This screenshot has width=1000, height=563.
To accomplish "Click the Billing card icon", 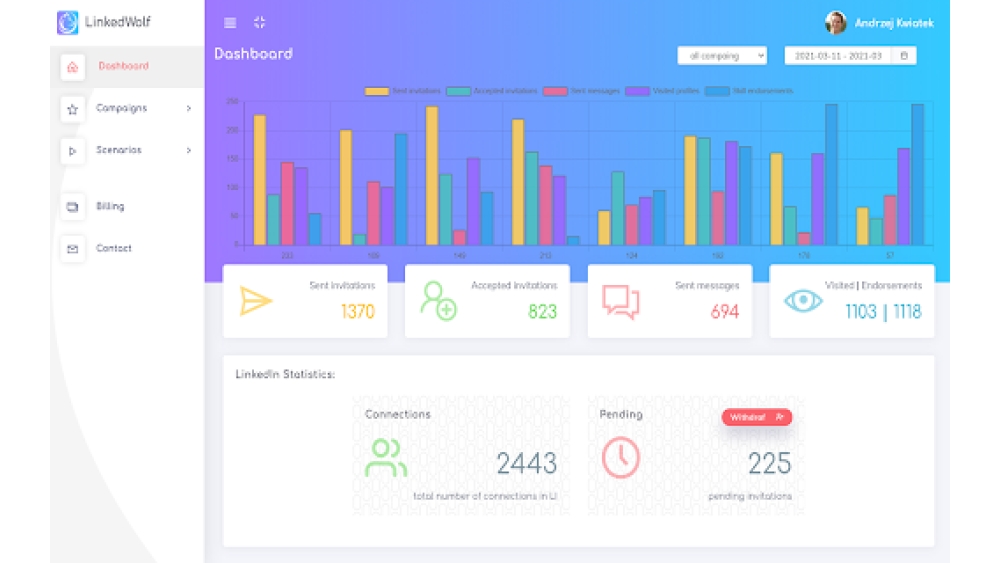I will pyautogui.click(x=72, y=207).
